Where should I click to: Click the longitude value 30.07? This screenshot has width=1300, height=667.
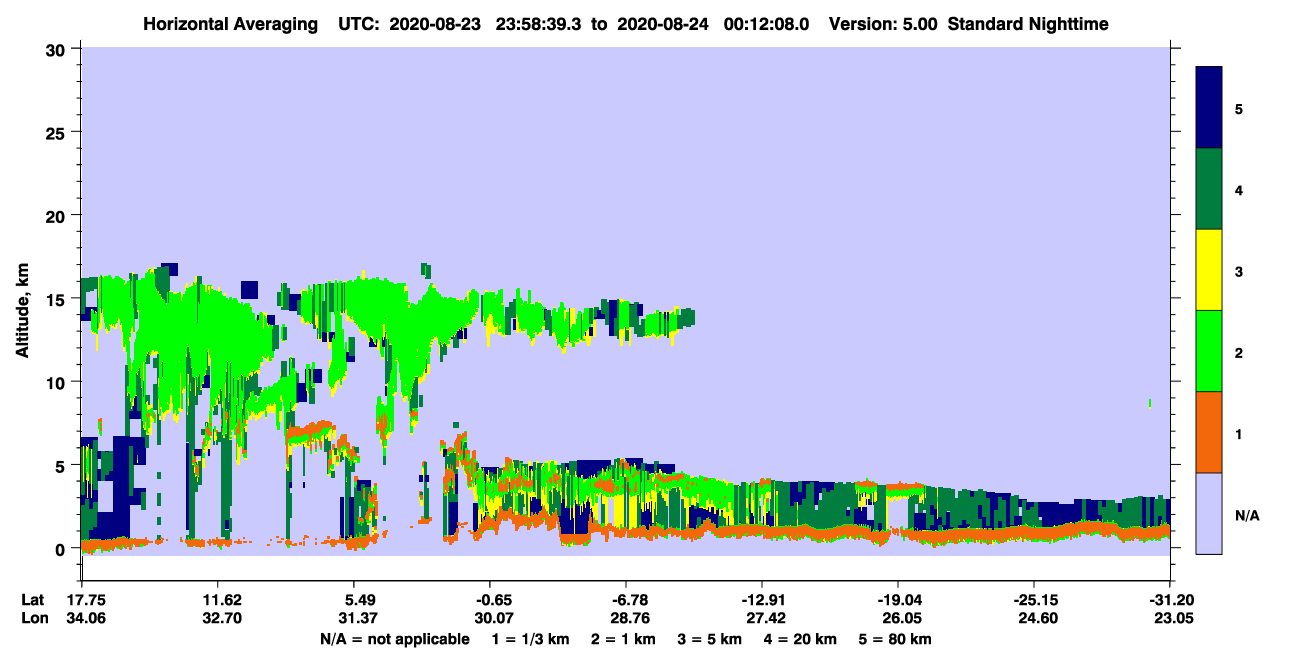(489, 619)
